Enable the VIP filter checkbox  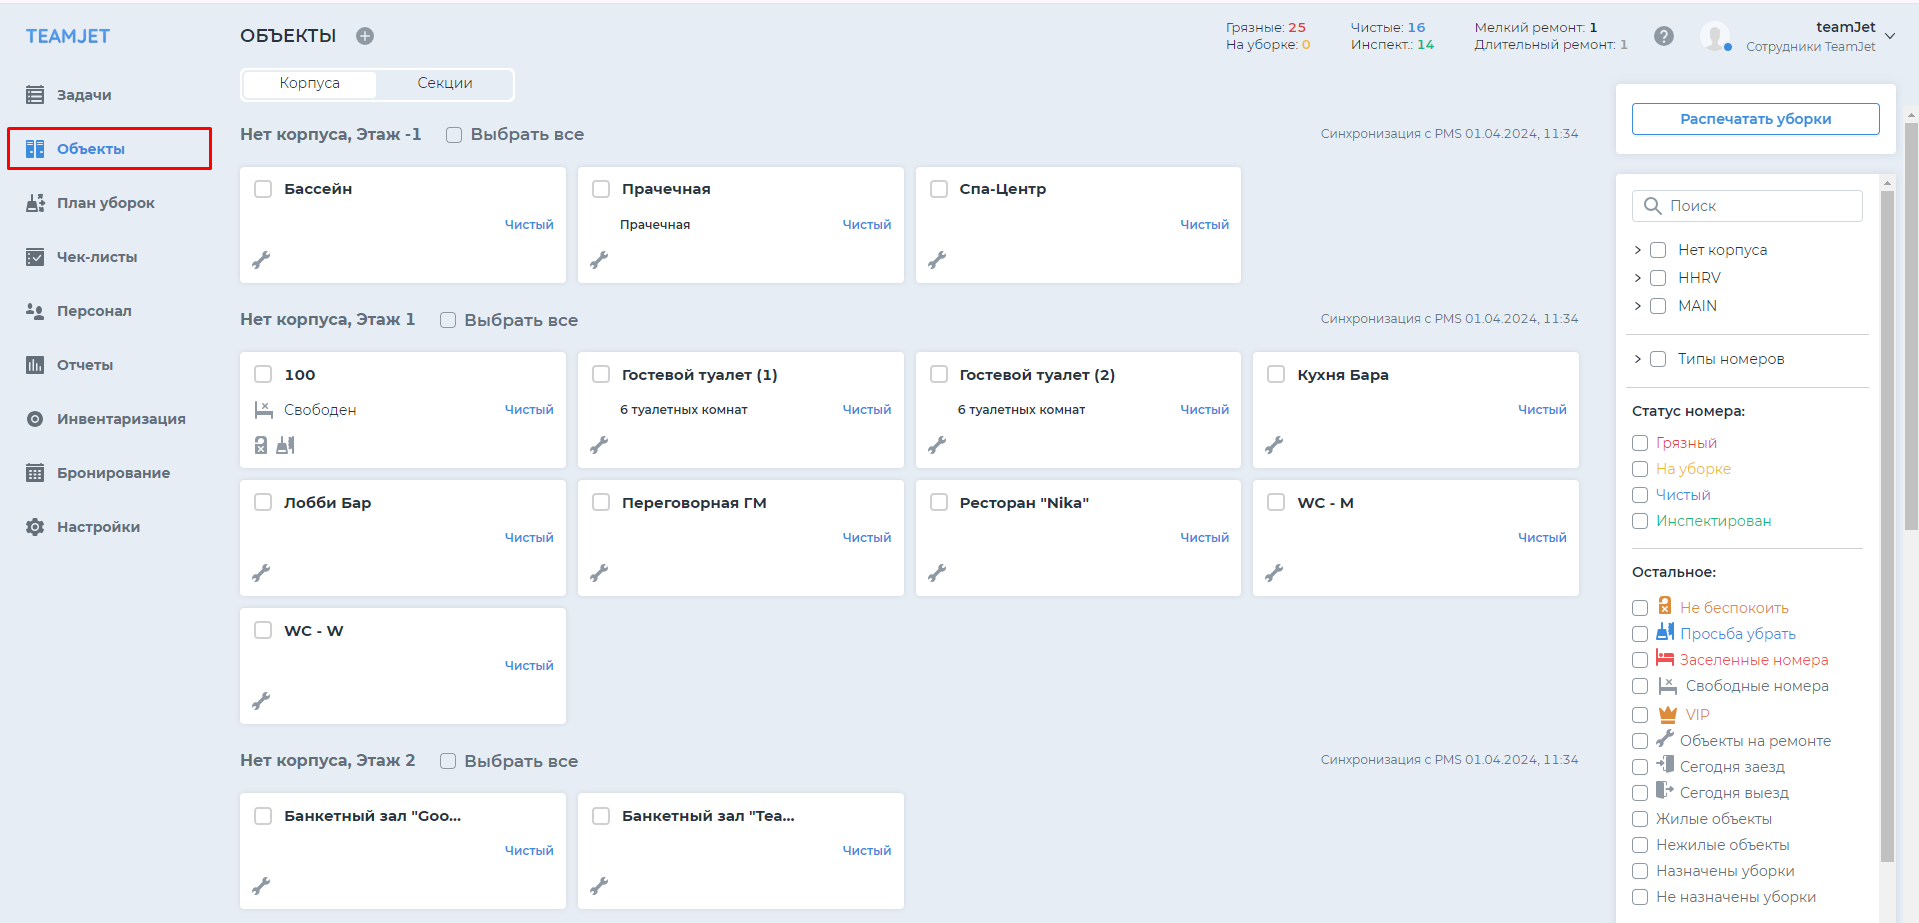coord(1640,715)
